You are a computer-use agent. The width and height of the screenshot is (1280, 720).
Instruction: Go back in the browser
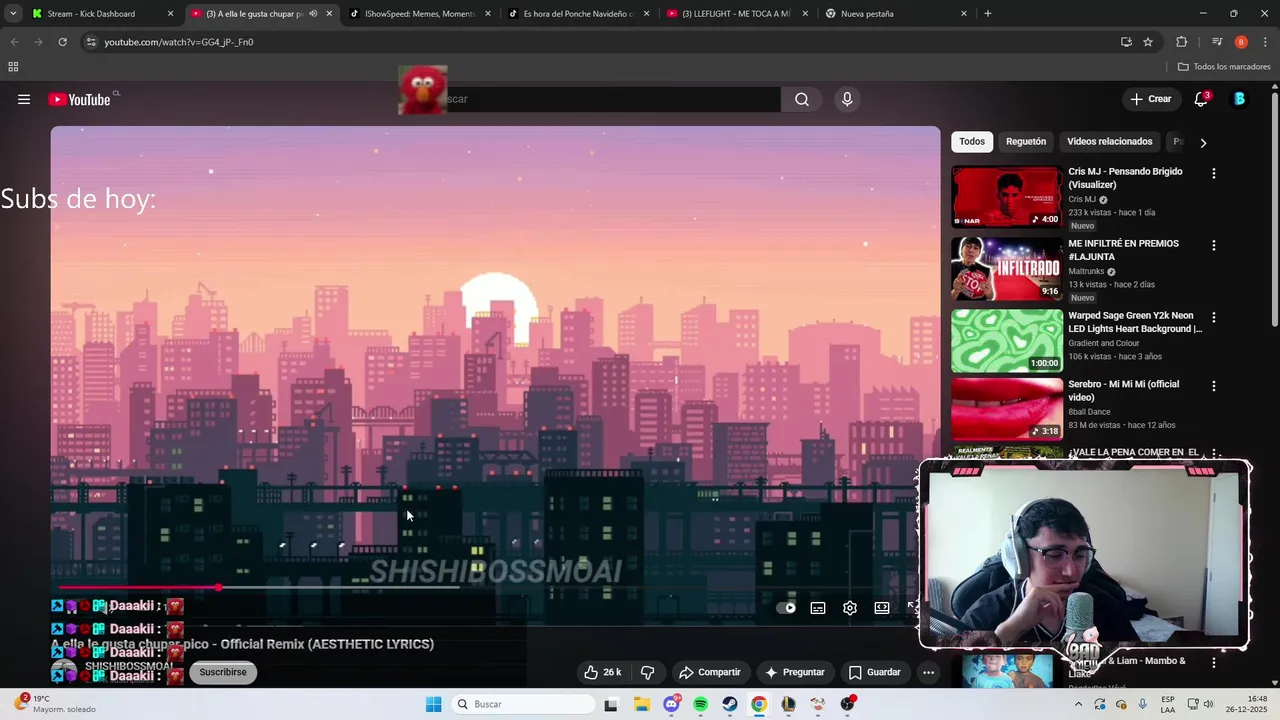[x=14, y=42]
